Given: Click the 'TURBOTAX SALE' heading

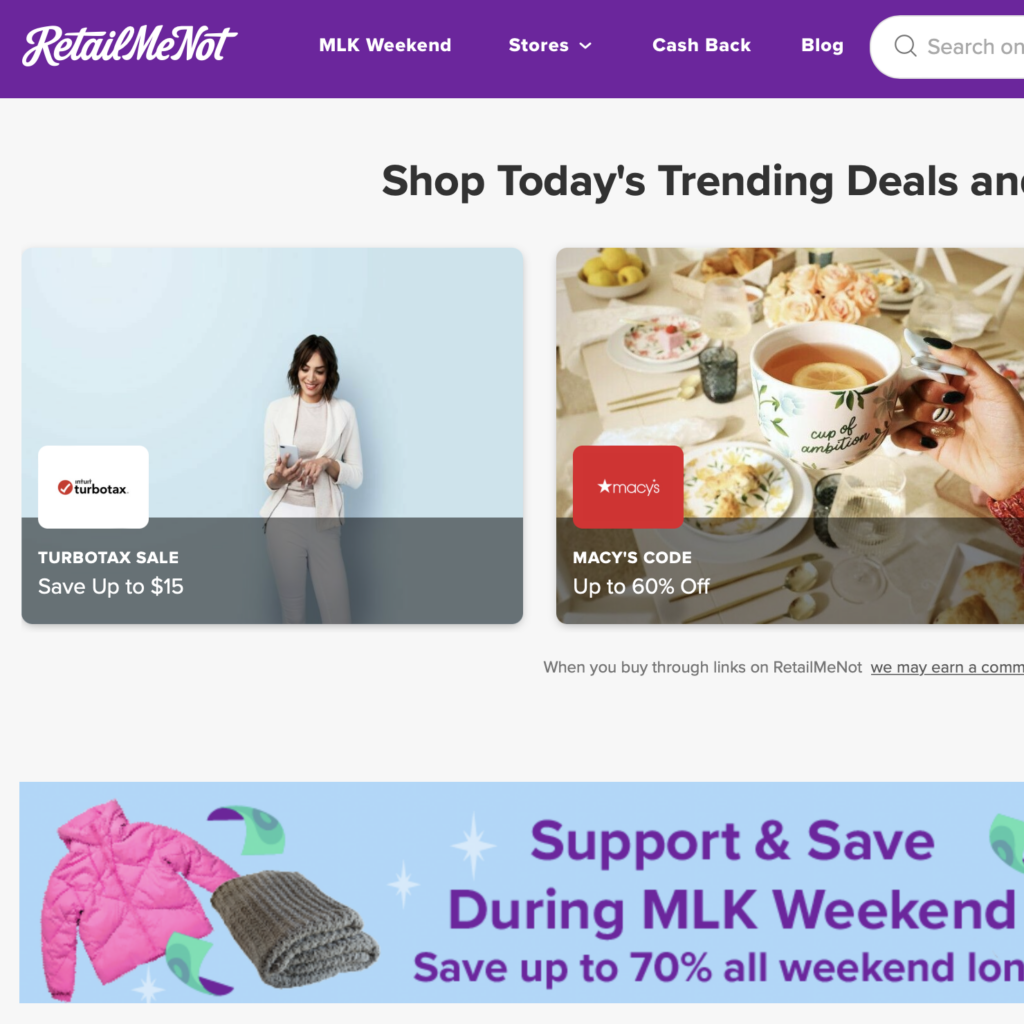Looking at the screenshot, I should (x=108, y=558).
